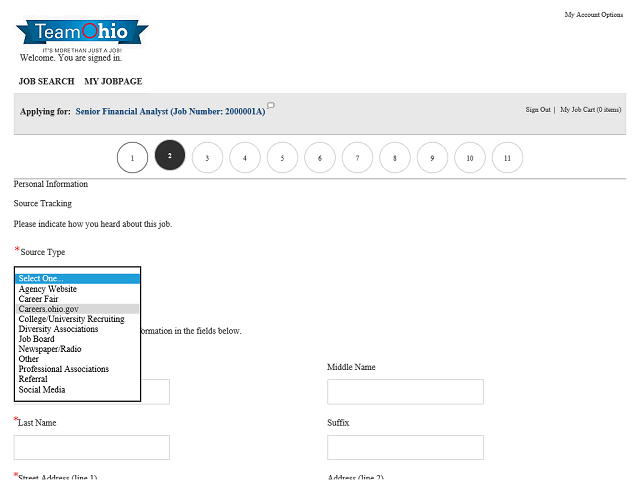The height and width of the screenshot is (480, 640).
Task: Click the 'Source Type' label
Action: coord(43,252)
